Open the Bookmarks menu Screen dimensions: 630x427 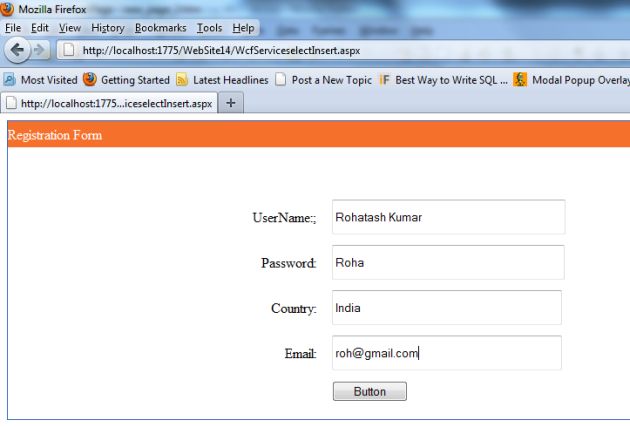point(160,28)
